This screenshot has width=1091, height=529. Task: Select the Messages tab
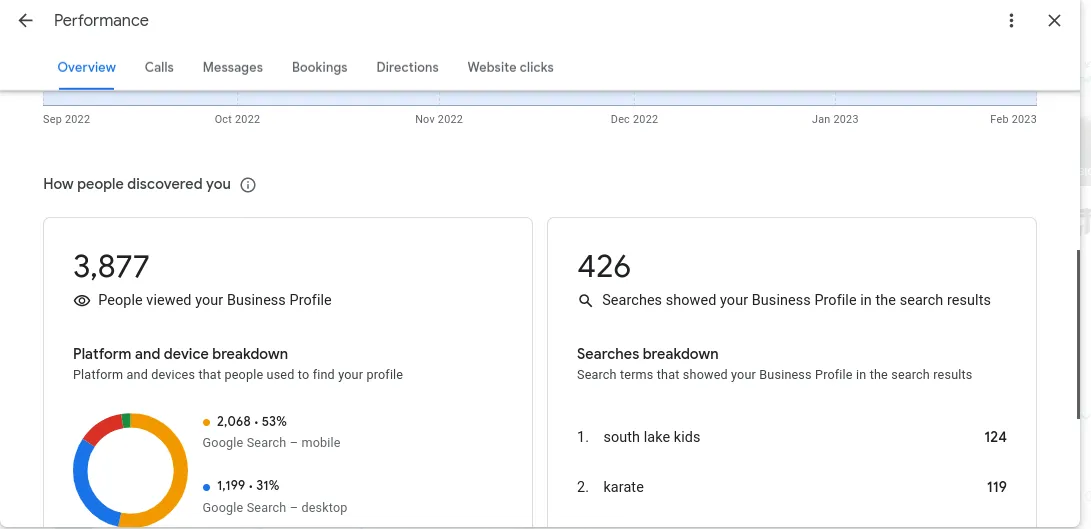[x=233, y=67]
